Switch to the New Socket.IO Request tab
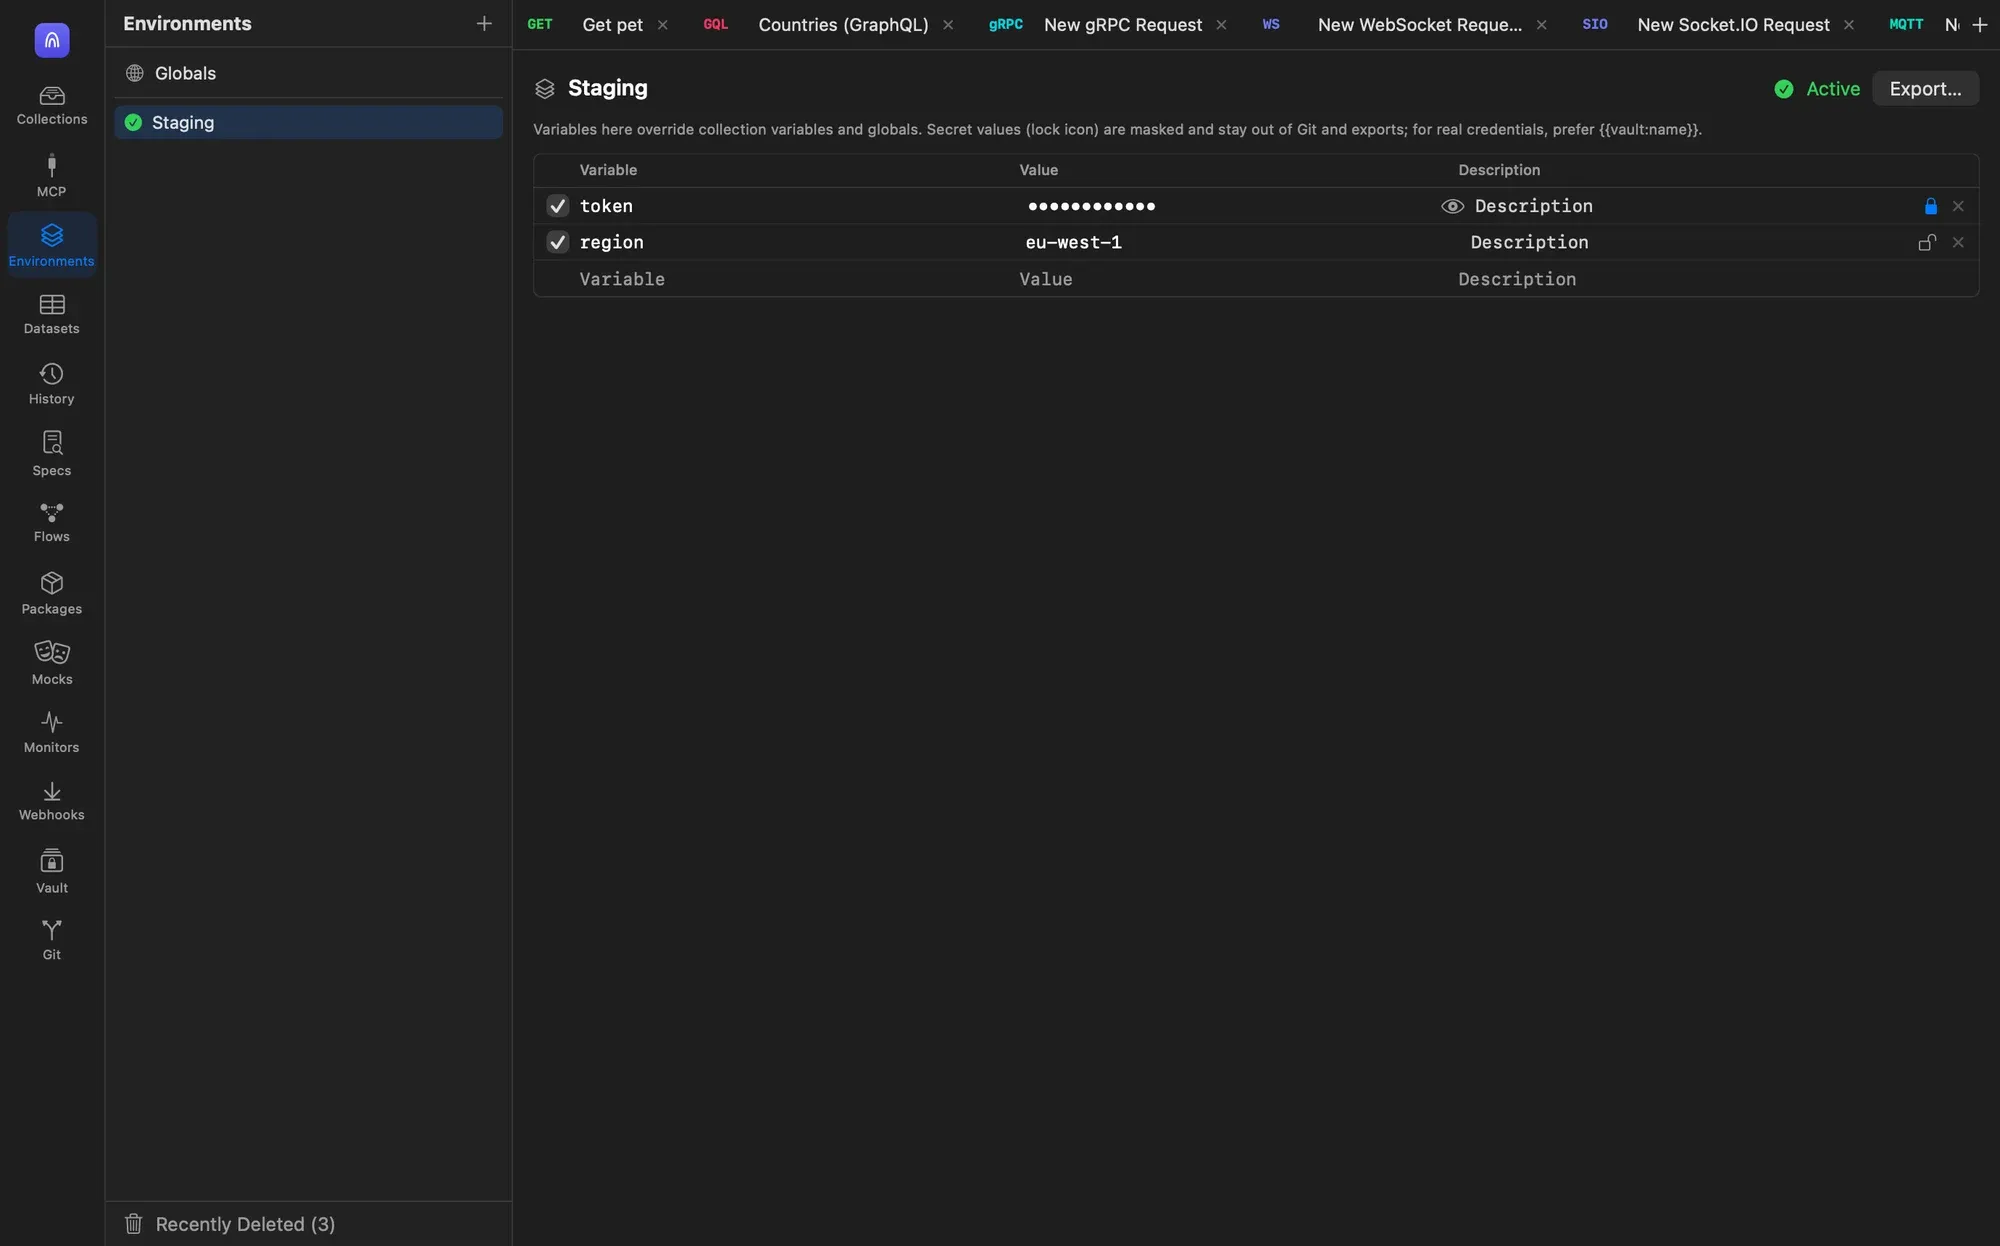 coord(1733,24)
